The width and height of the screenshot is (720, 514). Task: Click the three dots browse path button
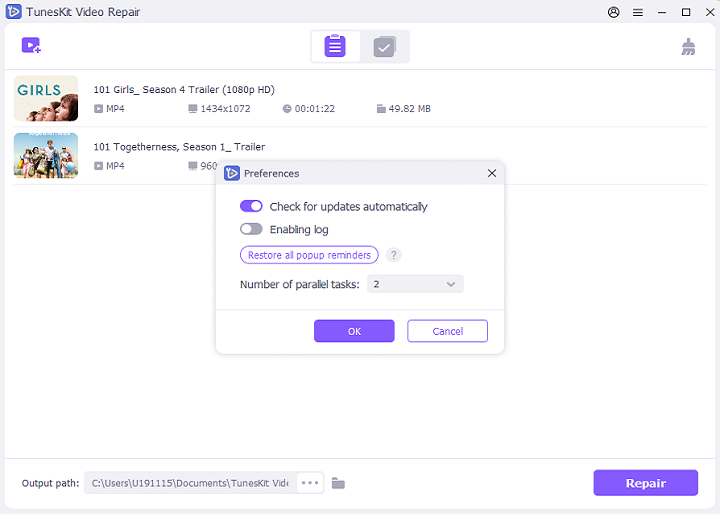click(x=310, y=483)
